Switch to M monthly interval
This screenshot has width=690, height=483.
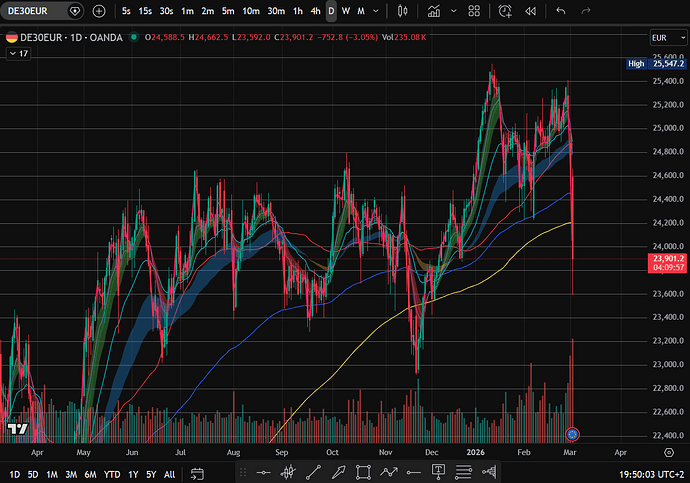click(x=361, y=11)
